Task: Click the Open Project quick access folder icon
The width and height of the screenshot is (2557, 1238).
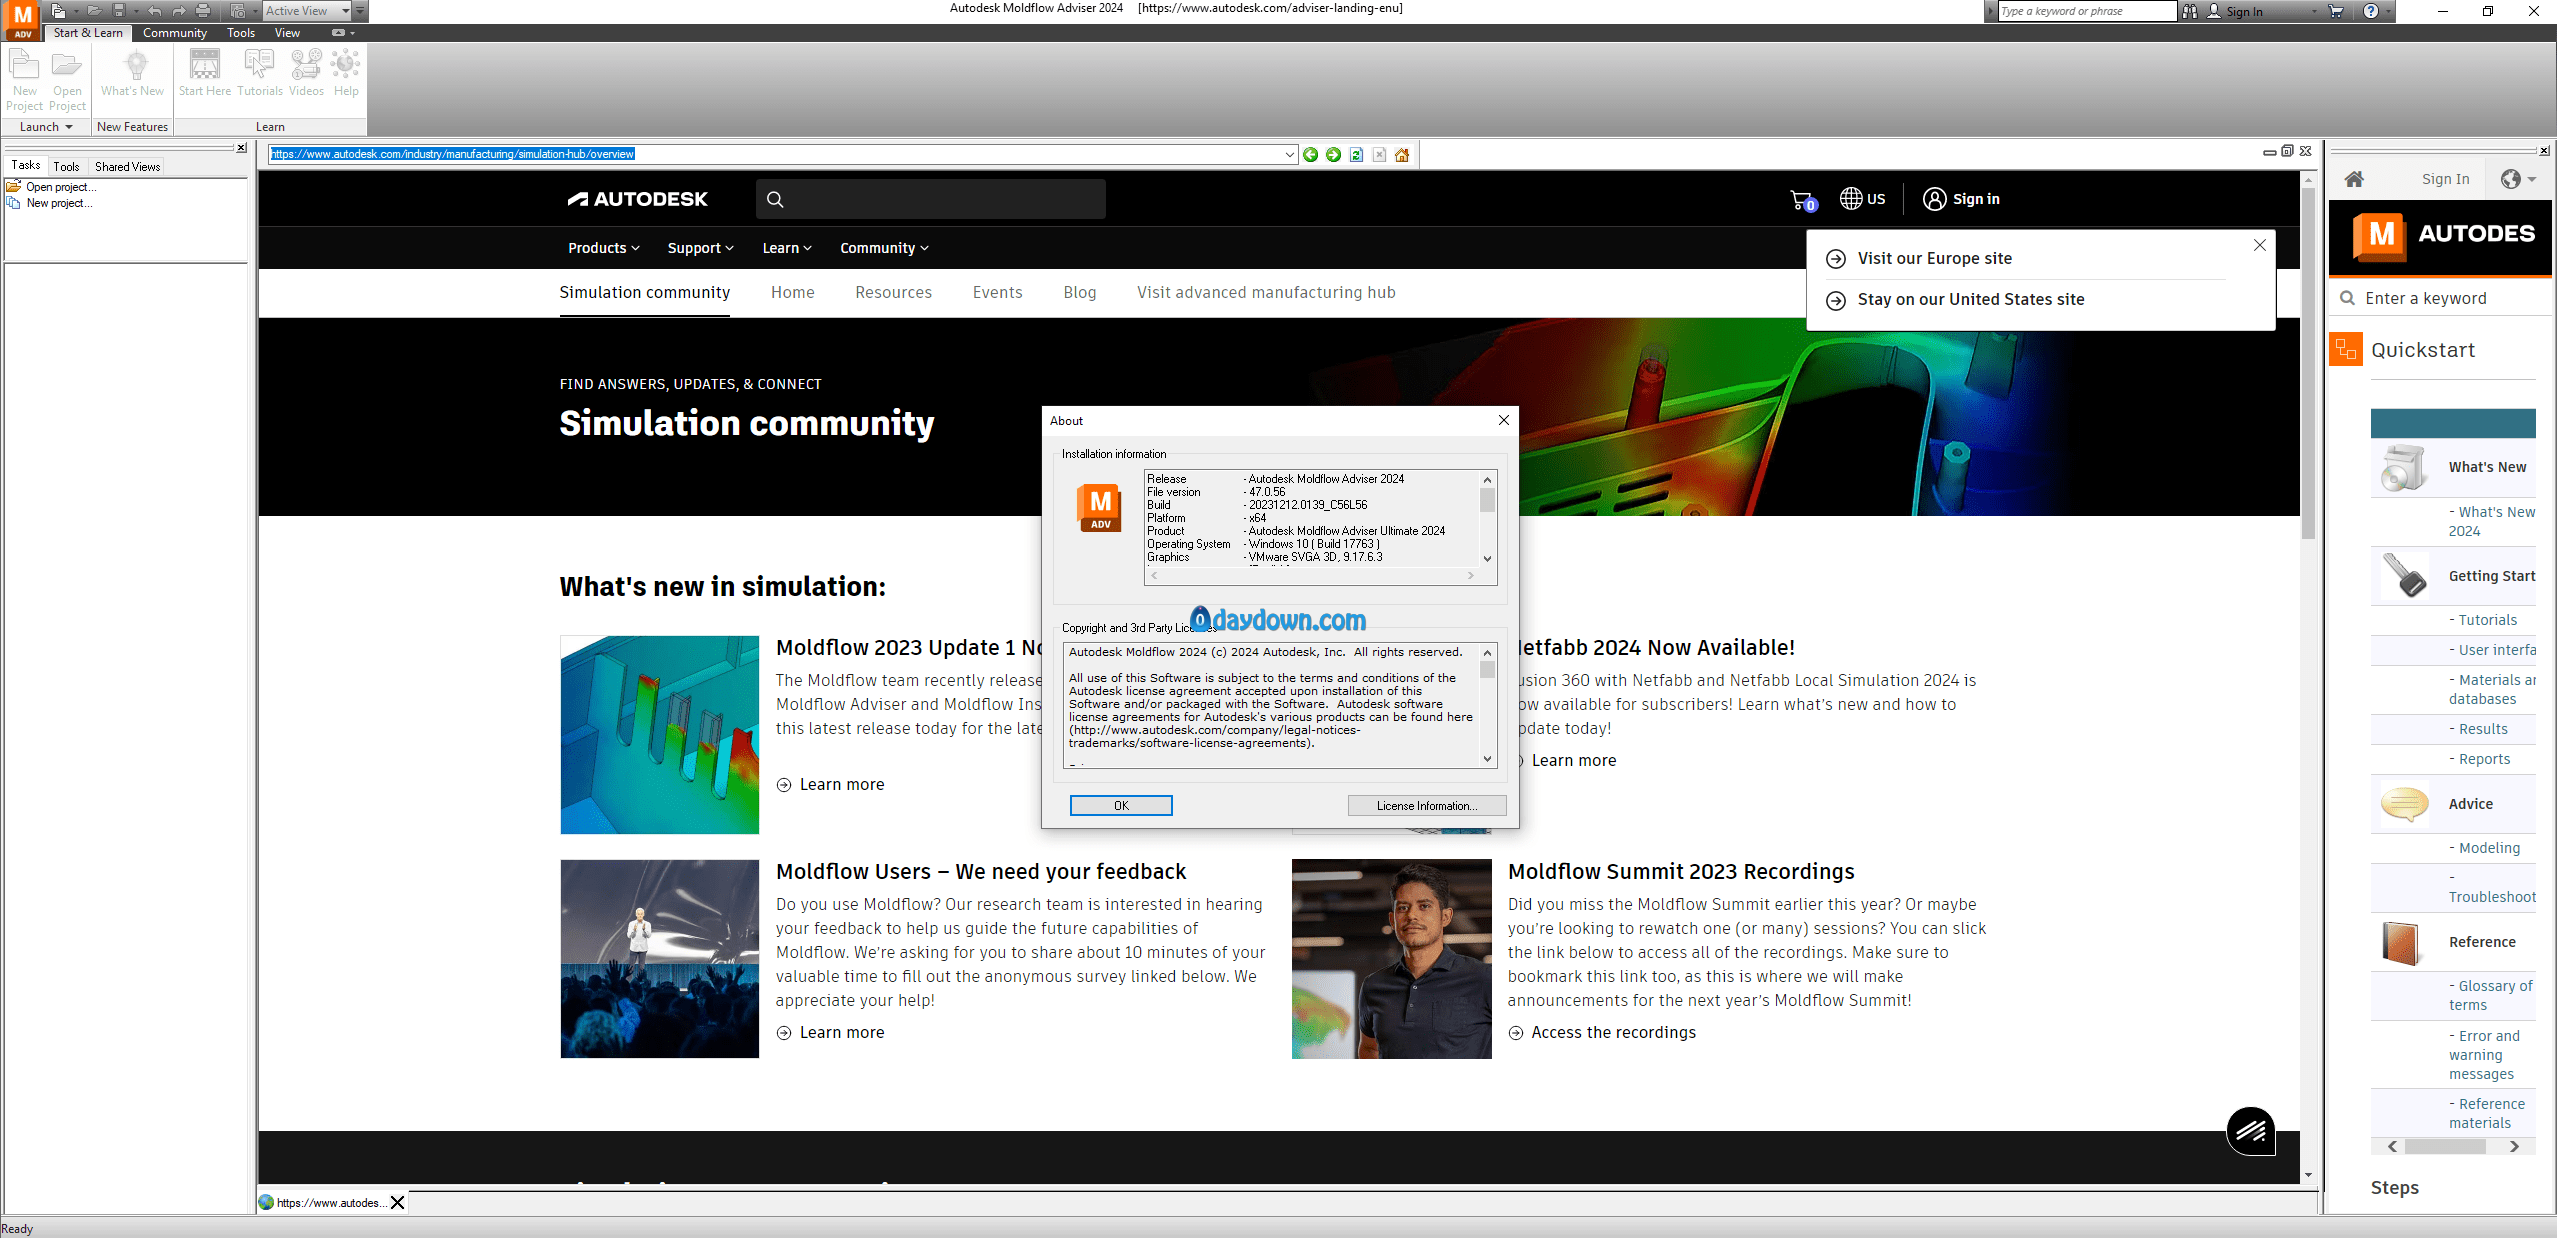Action: [x=94, y=11]
